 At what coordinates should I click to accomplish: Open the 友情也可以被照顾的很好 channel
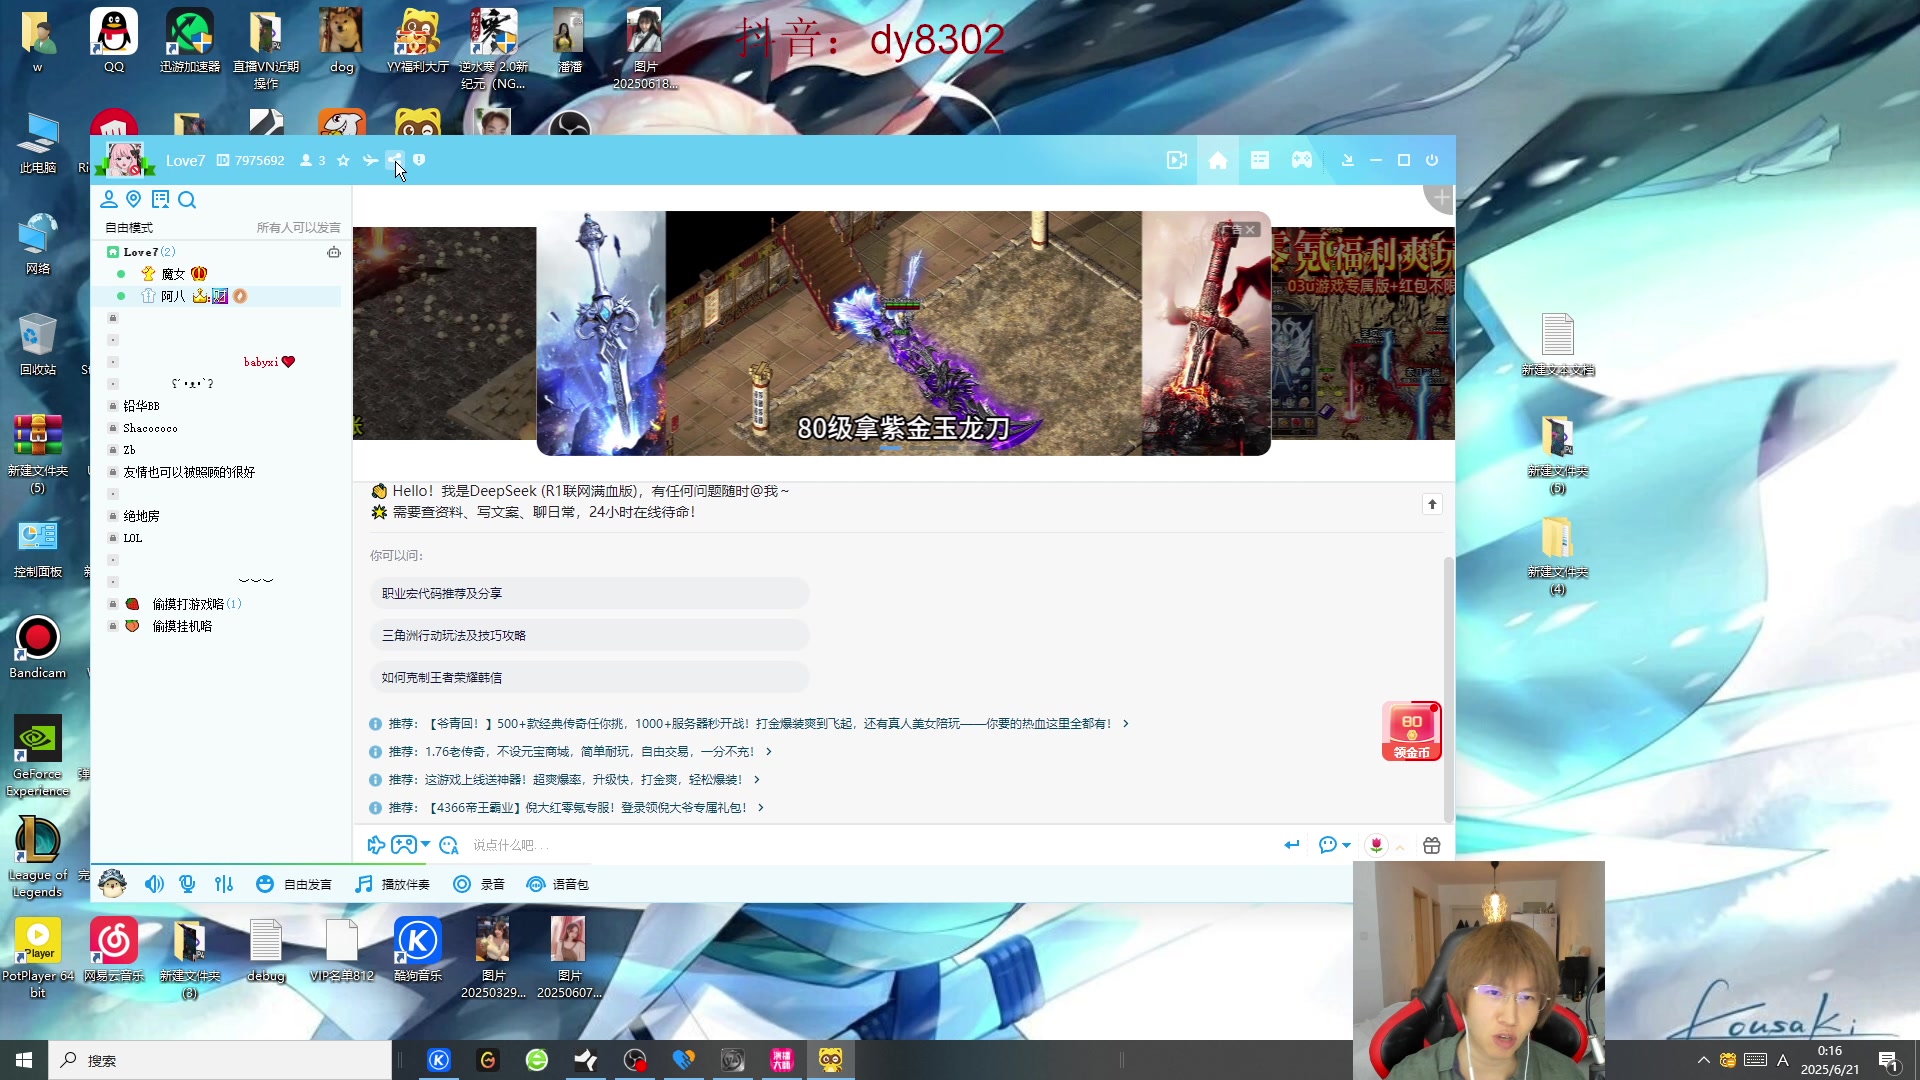(189, 472)
